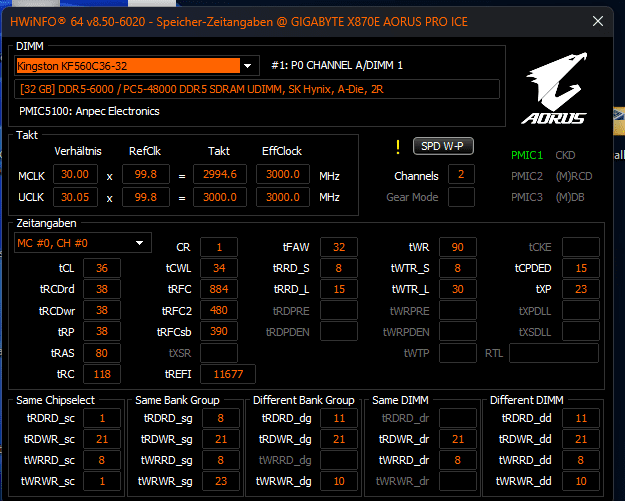Viewport: 625px width, 501px height.
Task: Click the tWR value 90
Action: click(x=458, y=247)
